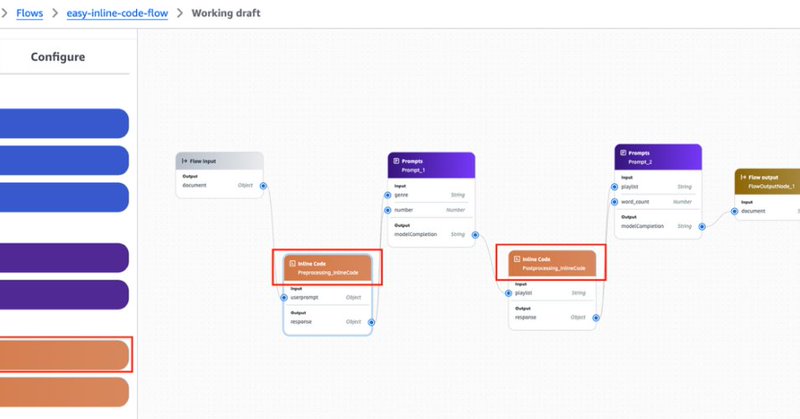The width and height of the screenshot is (800, 419).
Task: Click the Preprocessing userprompt input port
Action: (284, 298)
